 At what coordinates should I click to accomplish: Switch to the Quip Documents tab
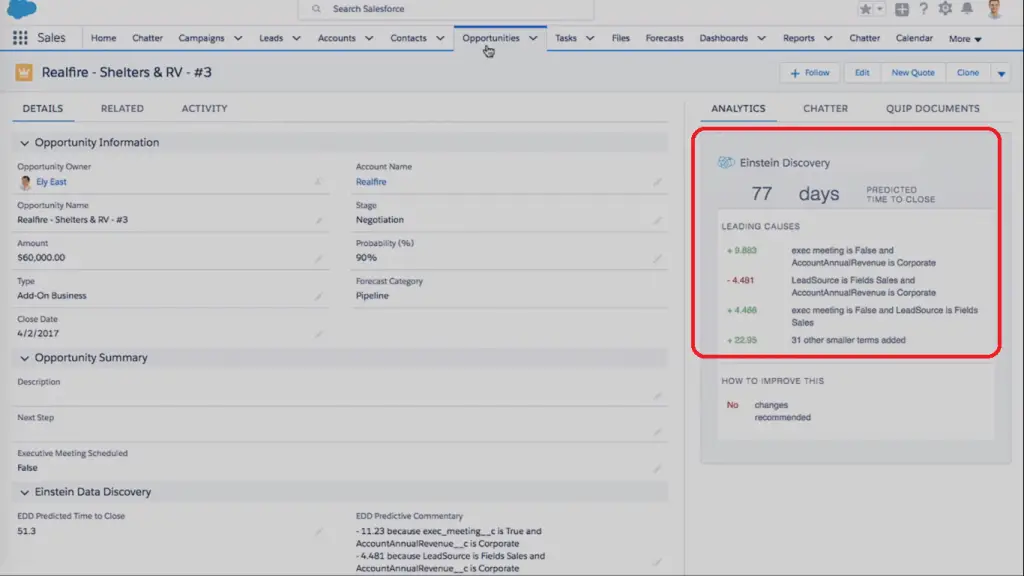pyautogui.click(x=933, y=108)
